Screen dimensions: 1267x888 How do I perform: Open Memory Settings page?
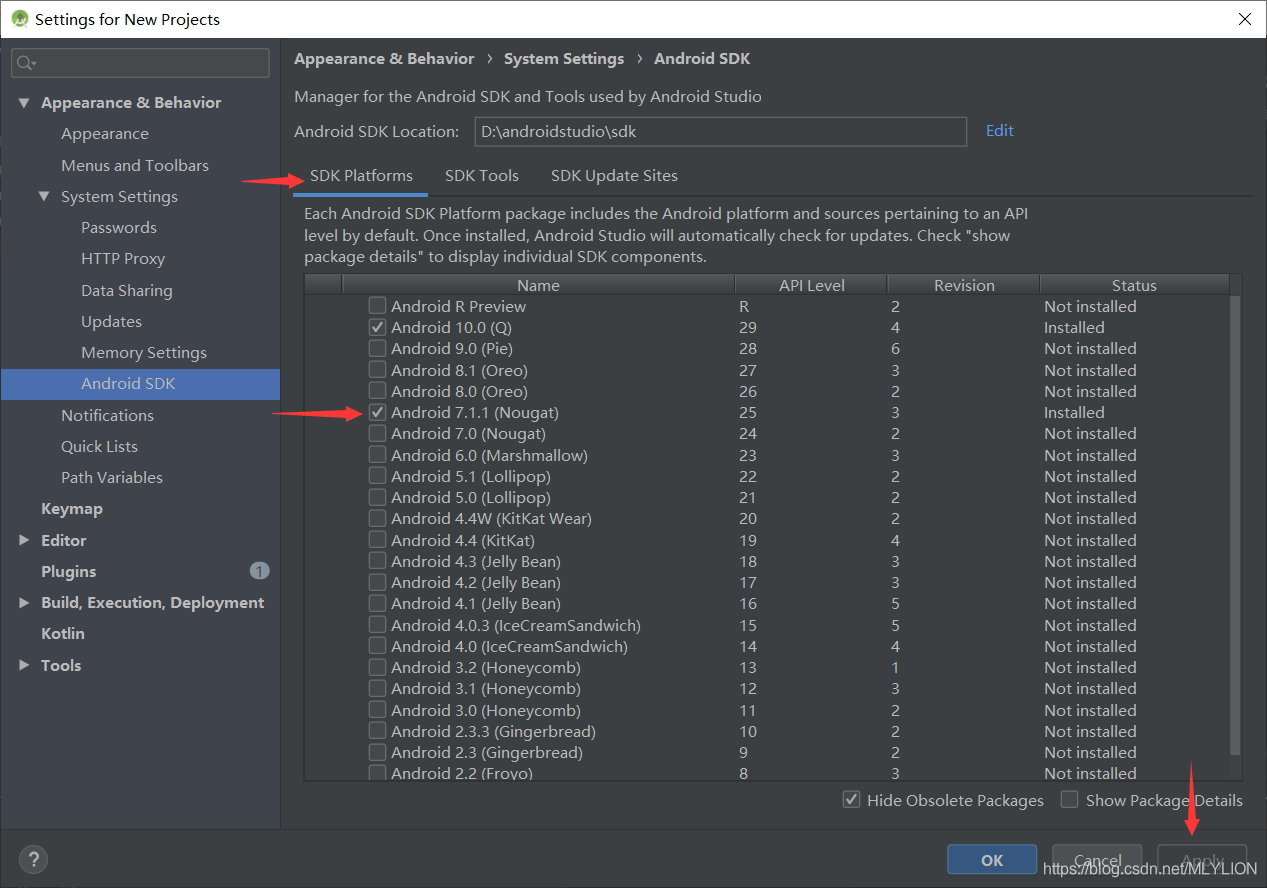[x=144, y=353]
